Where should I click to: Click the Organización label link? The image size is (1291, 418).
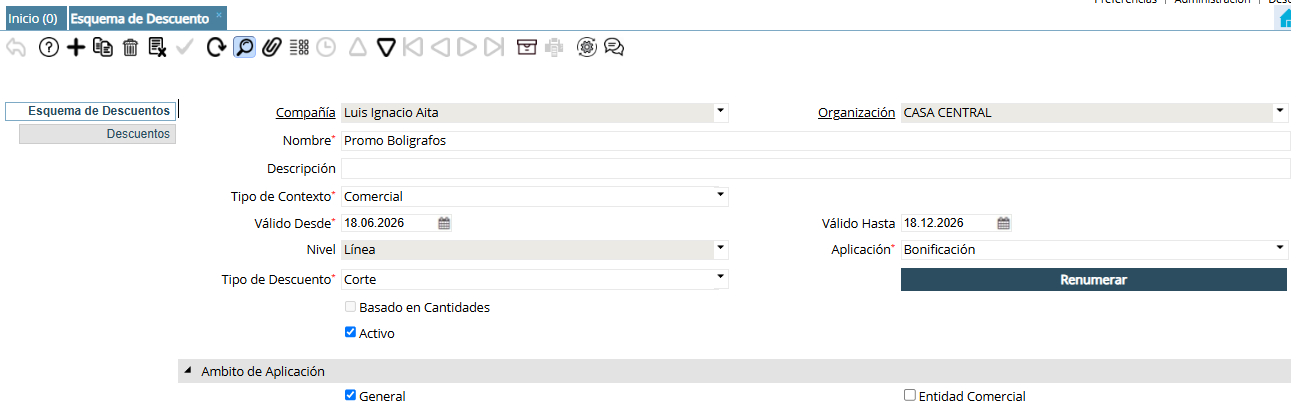click(x=856, y=112)
